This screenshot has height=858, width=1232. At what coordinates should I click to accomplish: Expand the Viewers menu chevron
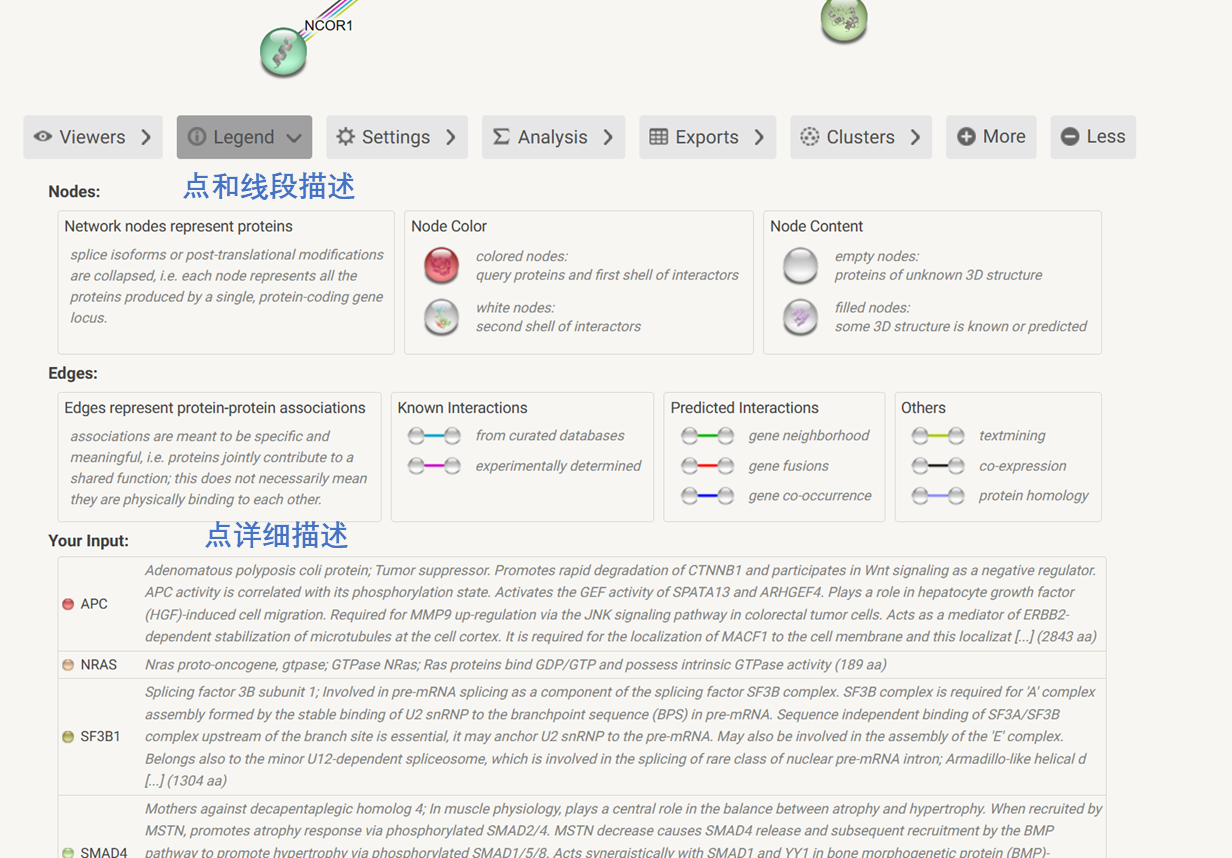point(147,136)
